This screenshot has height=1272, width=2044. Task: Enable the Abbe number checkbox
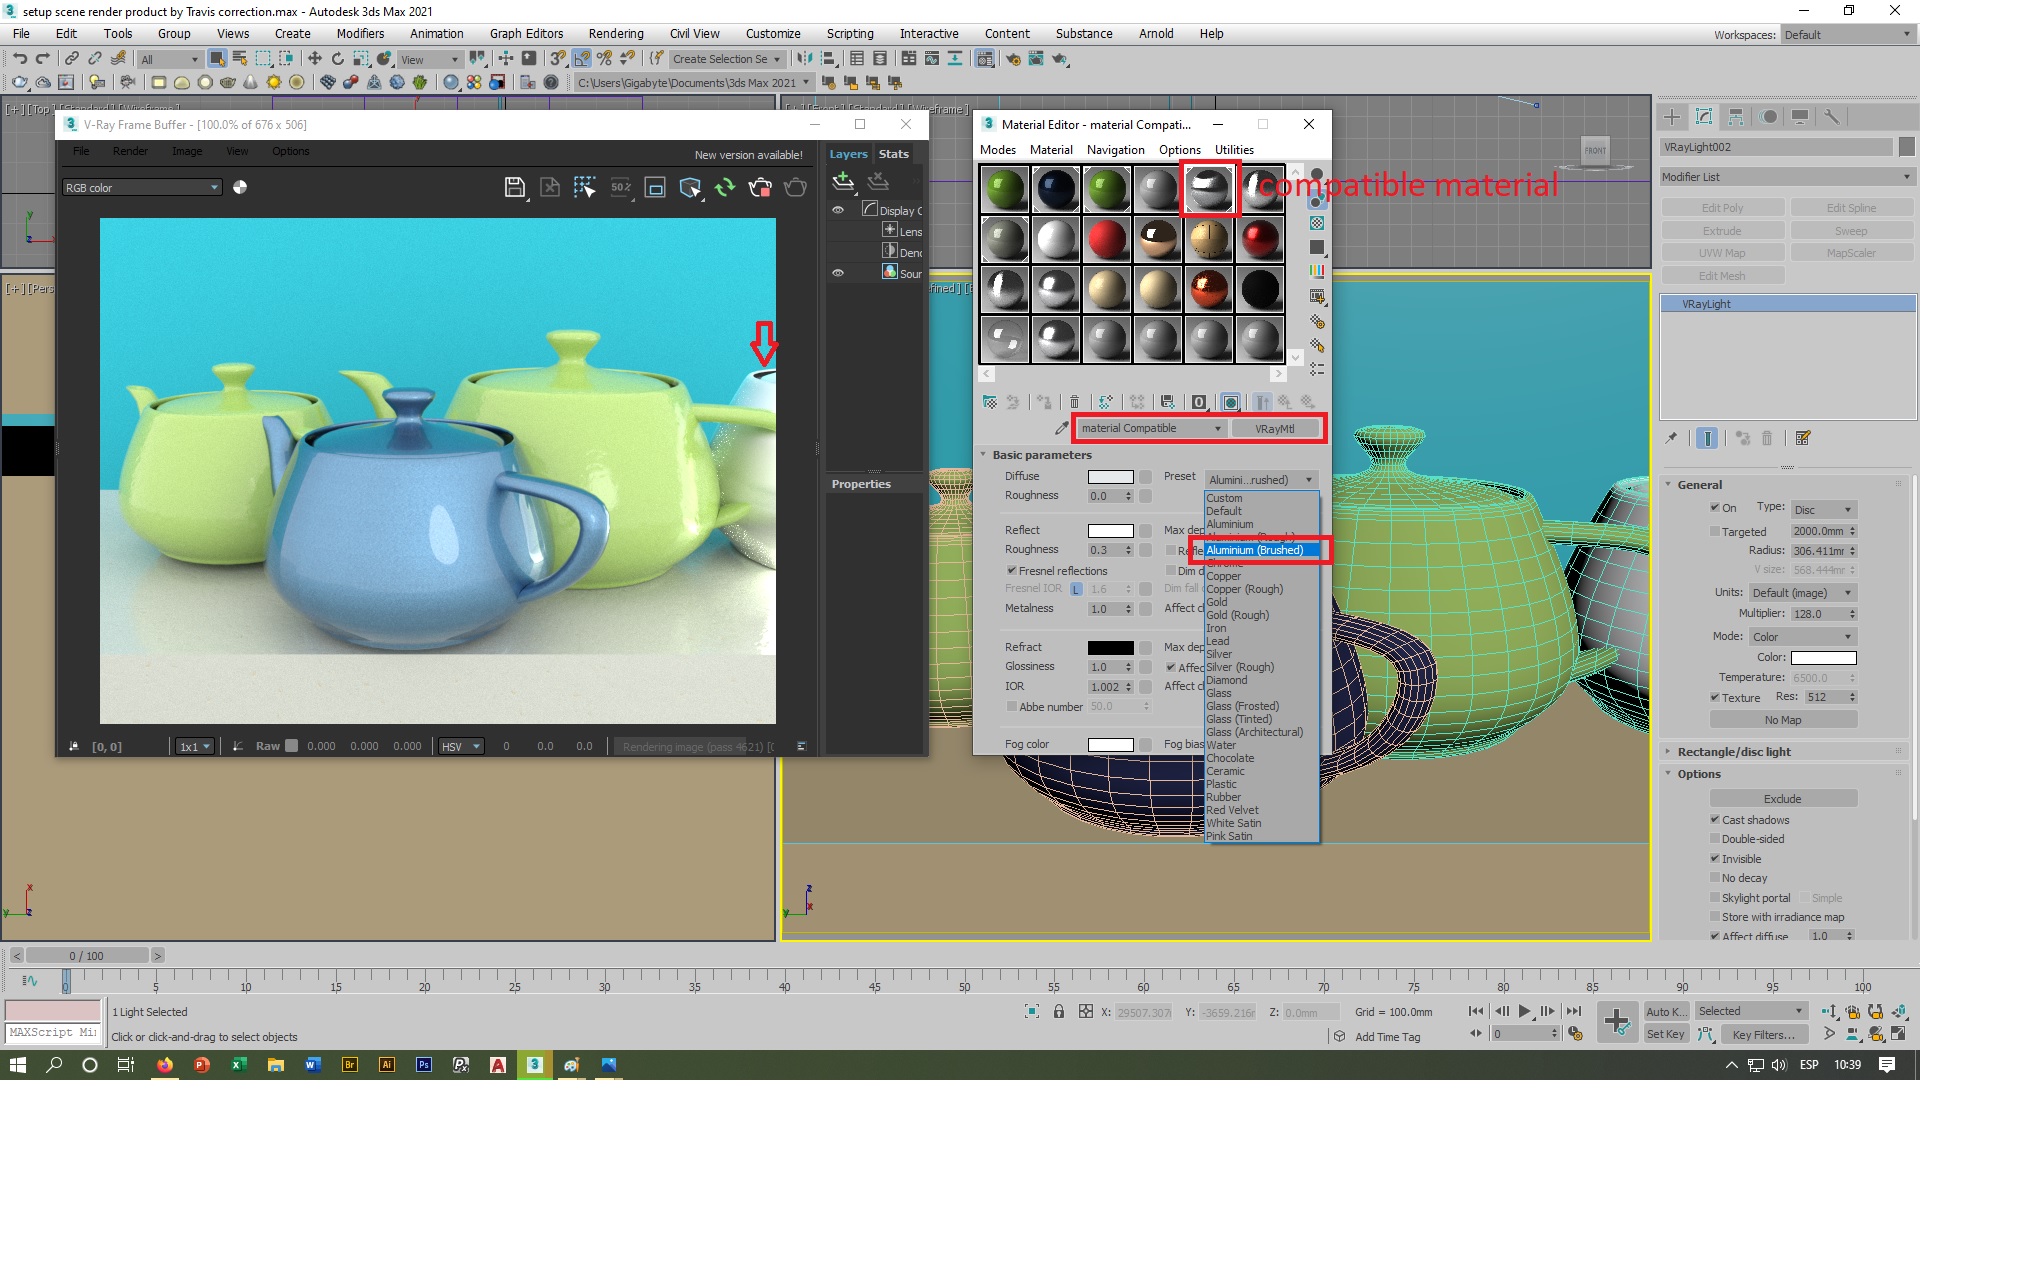pos(1011,707)
